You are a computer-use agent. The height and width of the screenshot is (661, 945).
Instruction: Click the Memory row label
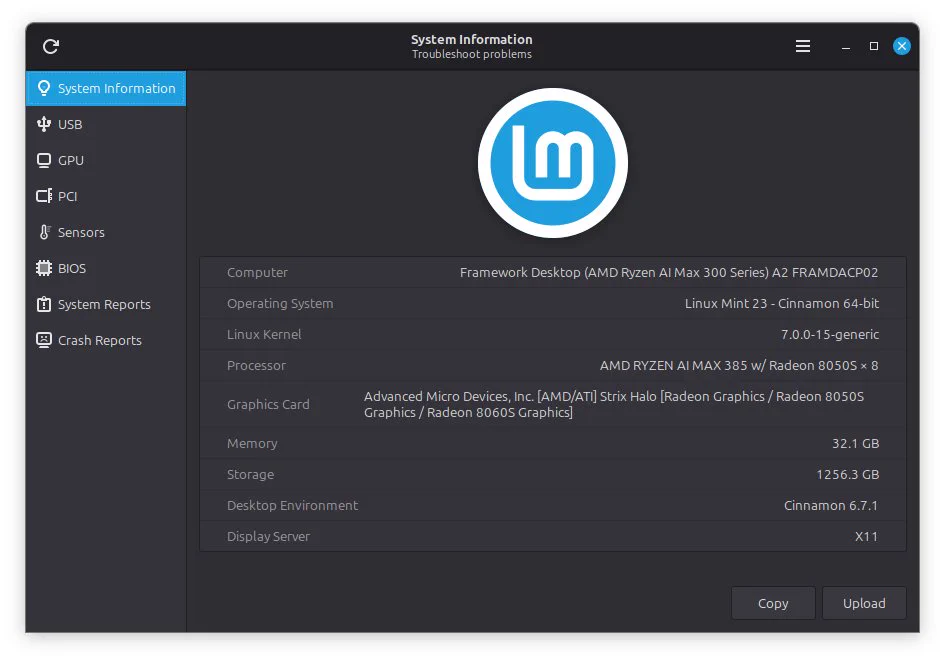252,443
